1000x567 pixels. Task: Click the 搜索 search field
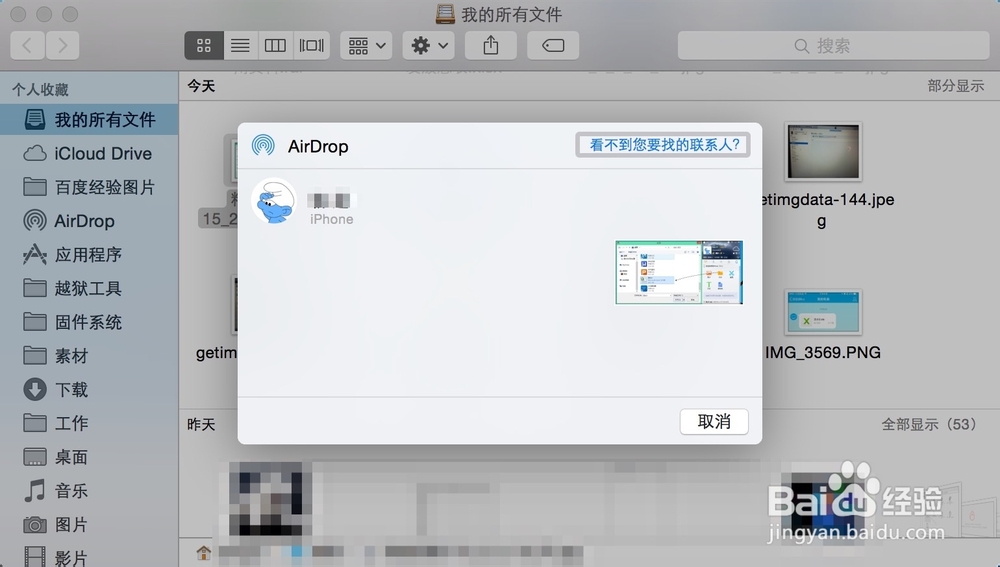(x=833, y=45)
